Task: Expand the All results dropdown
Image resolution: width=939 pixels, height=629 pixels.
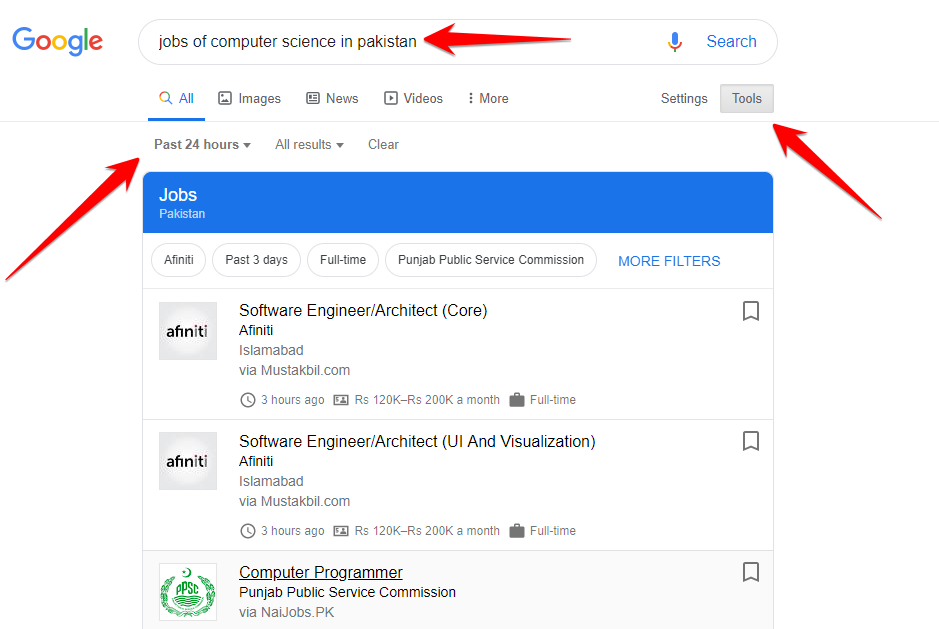Action: point(308,144)
